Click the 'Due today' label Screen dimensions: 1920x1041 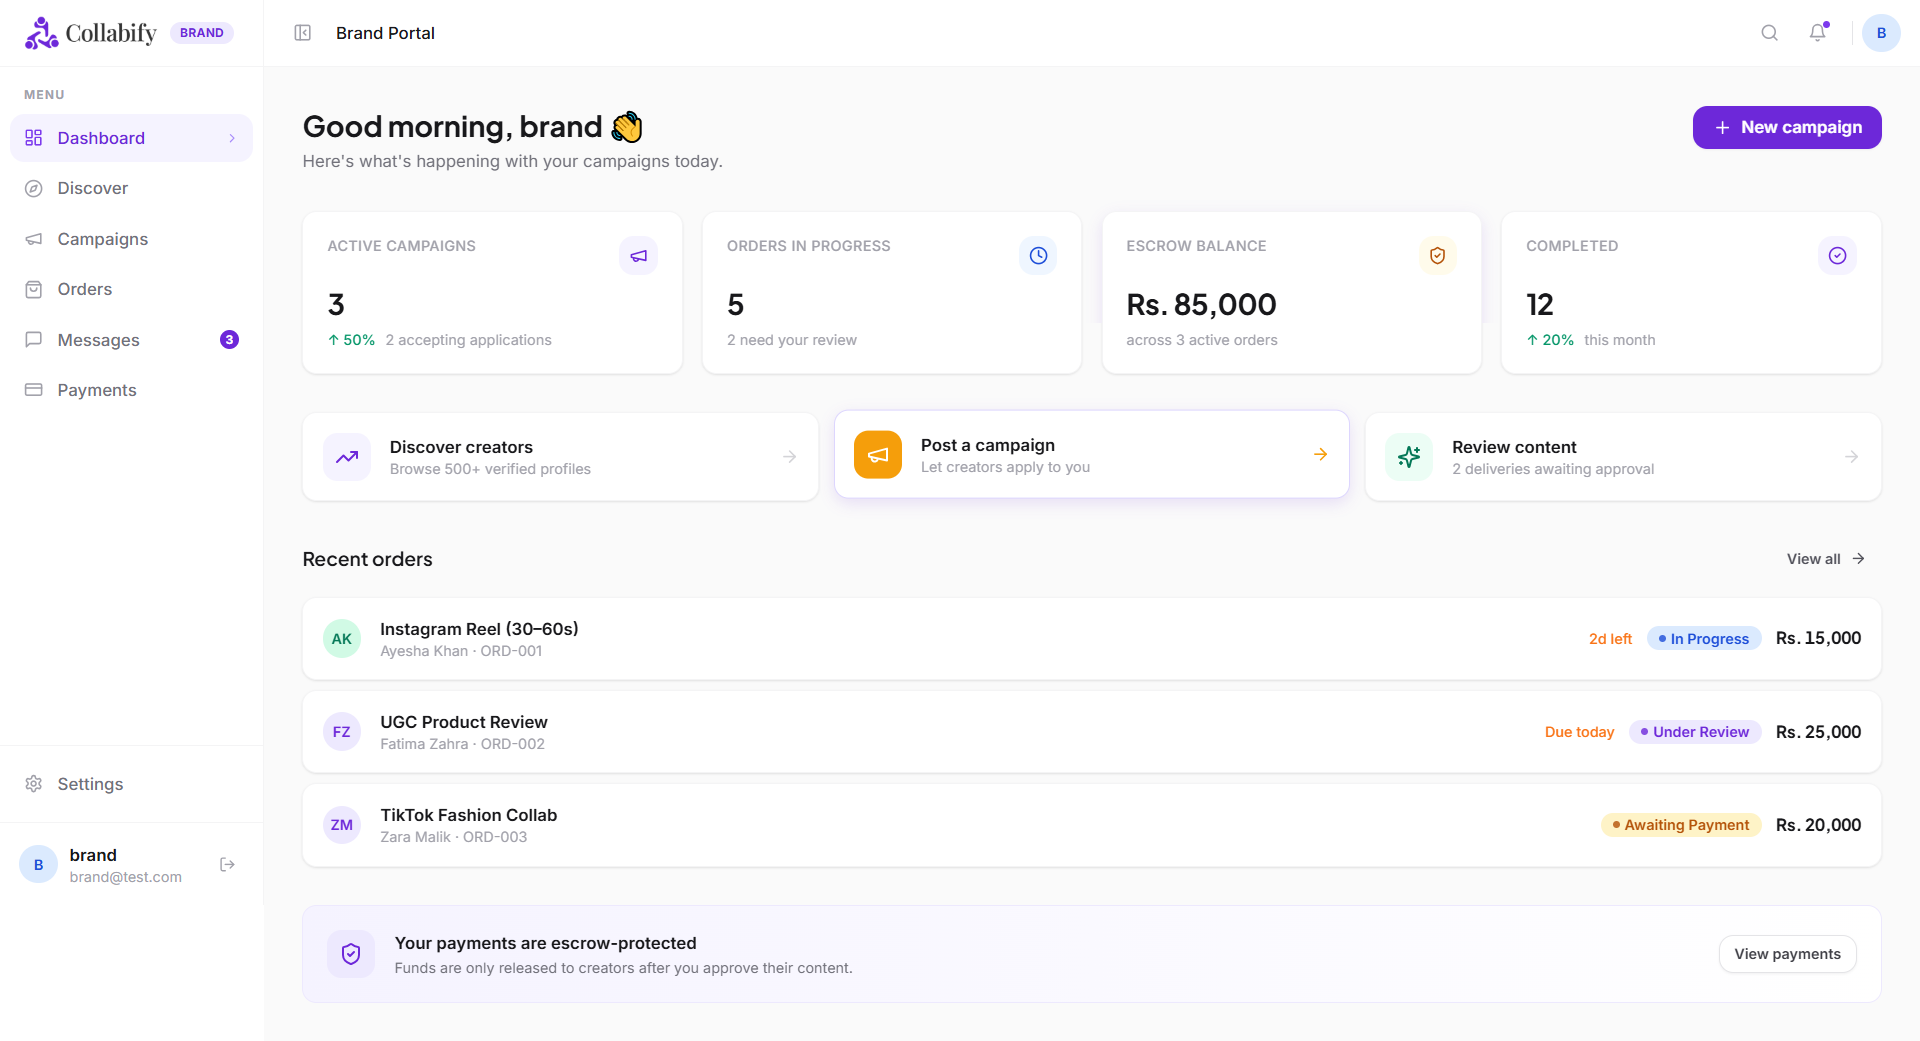pyautogui.click(x=1579, y=732)
